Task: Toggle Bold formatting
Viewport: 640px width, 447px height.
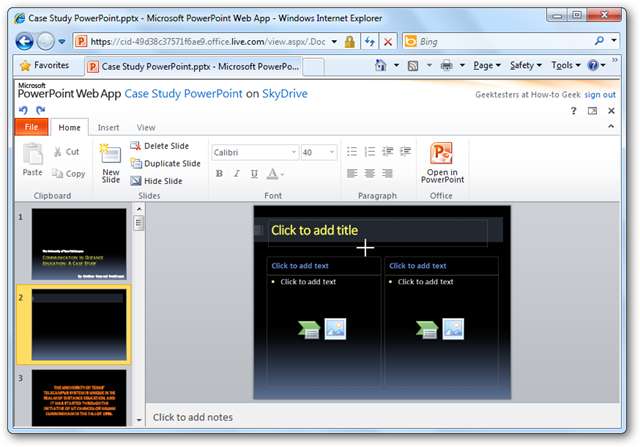Action: click(x=219, y=173)
